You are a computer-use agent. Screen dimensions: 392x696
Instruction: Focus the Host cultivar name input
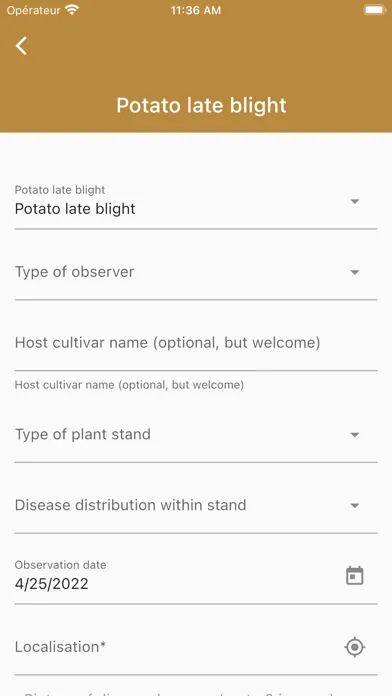click(x=196, y=343)
